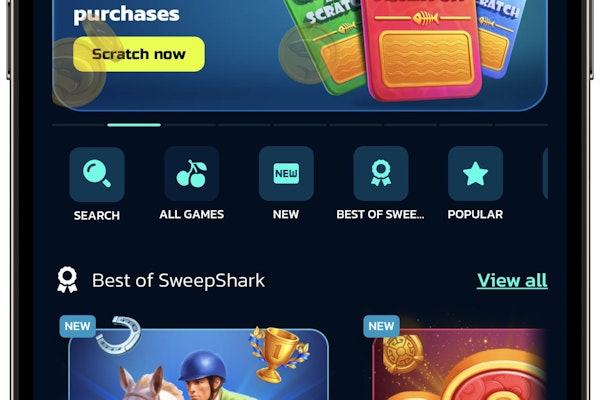The width and height of the screenshot is (600, 400).
Task: Tap the partially hidden category tile after Popular
Action: [545, 174]
